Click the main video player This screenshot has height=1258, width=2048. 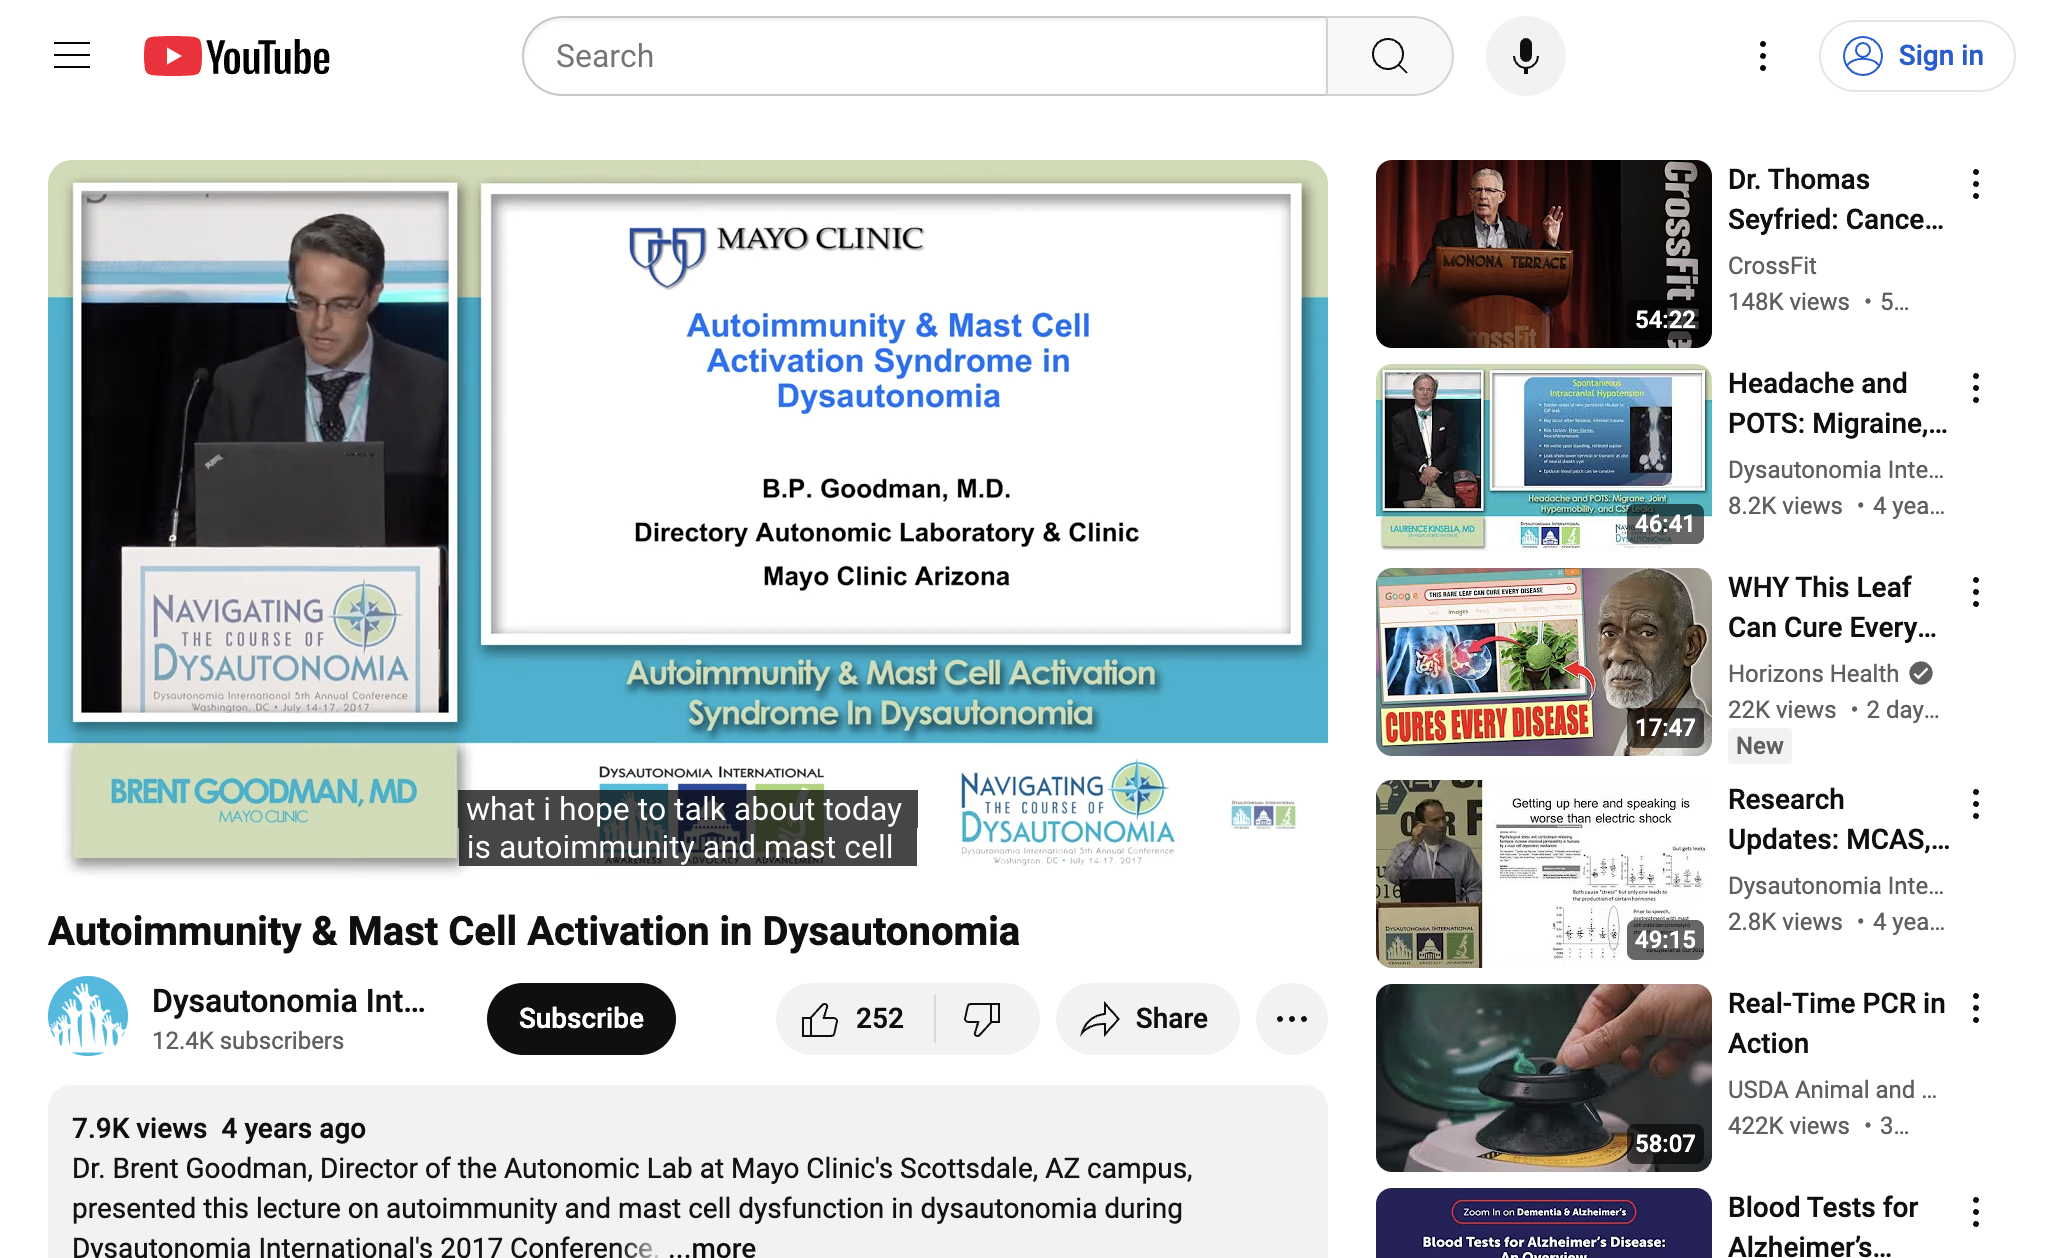688,520
